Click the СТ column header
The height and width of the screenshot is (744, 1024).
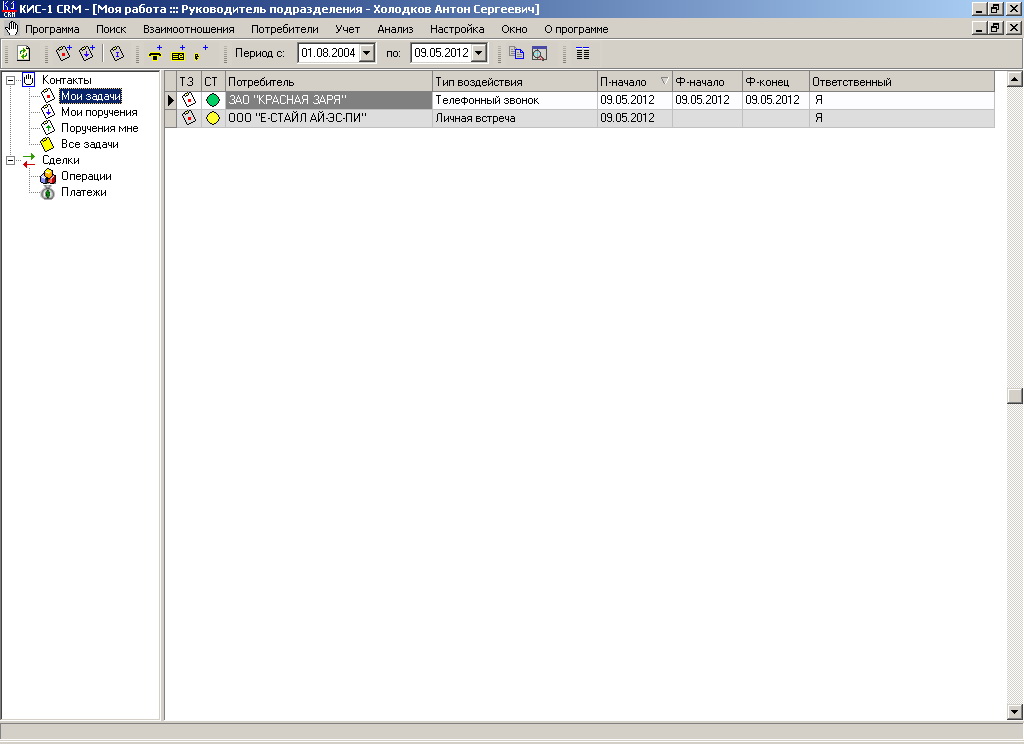pyautogui.click(x=213, y=82)
